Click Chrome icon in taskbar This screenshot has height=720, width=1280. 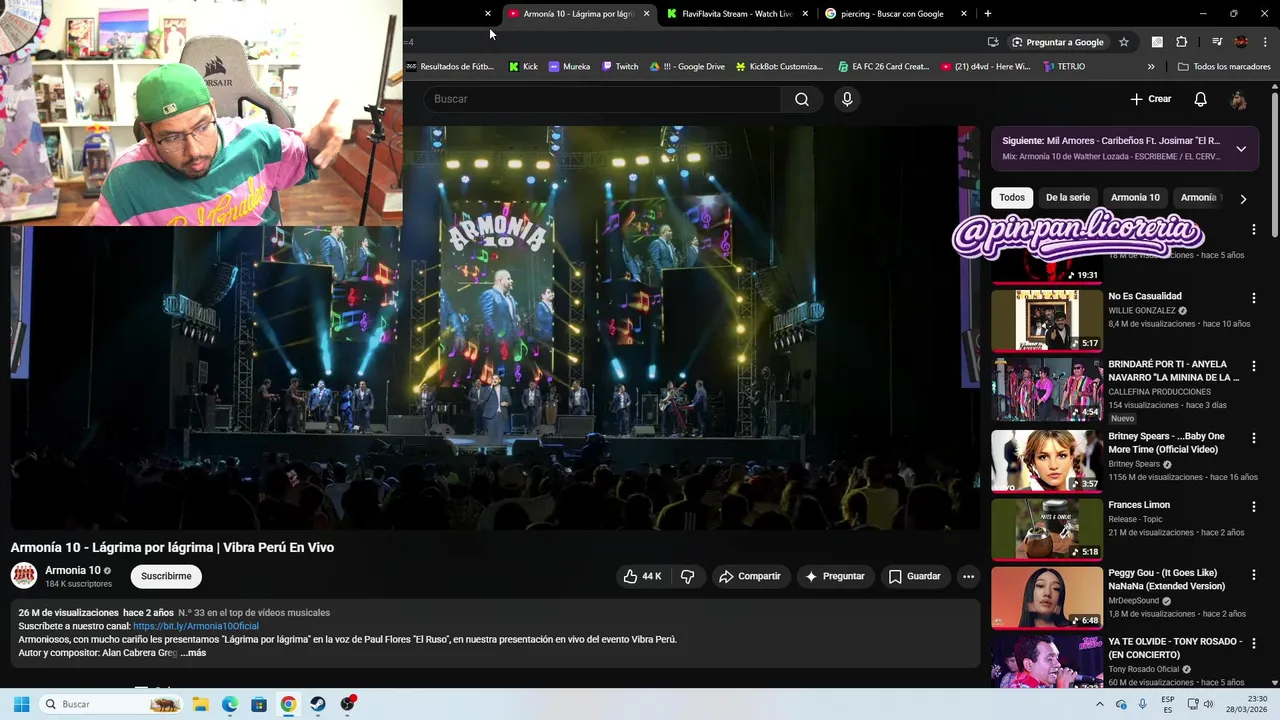pos(288,704)
